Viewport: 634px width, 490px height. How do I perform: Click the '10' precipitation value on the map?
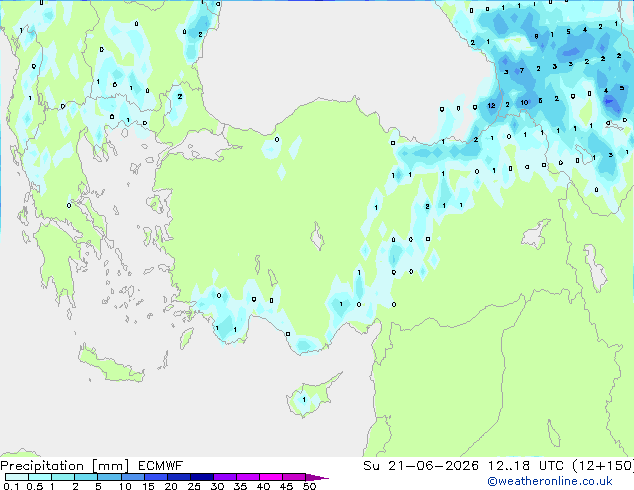point(524,103)
